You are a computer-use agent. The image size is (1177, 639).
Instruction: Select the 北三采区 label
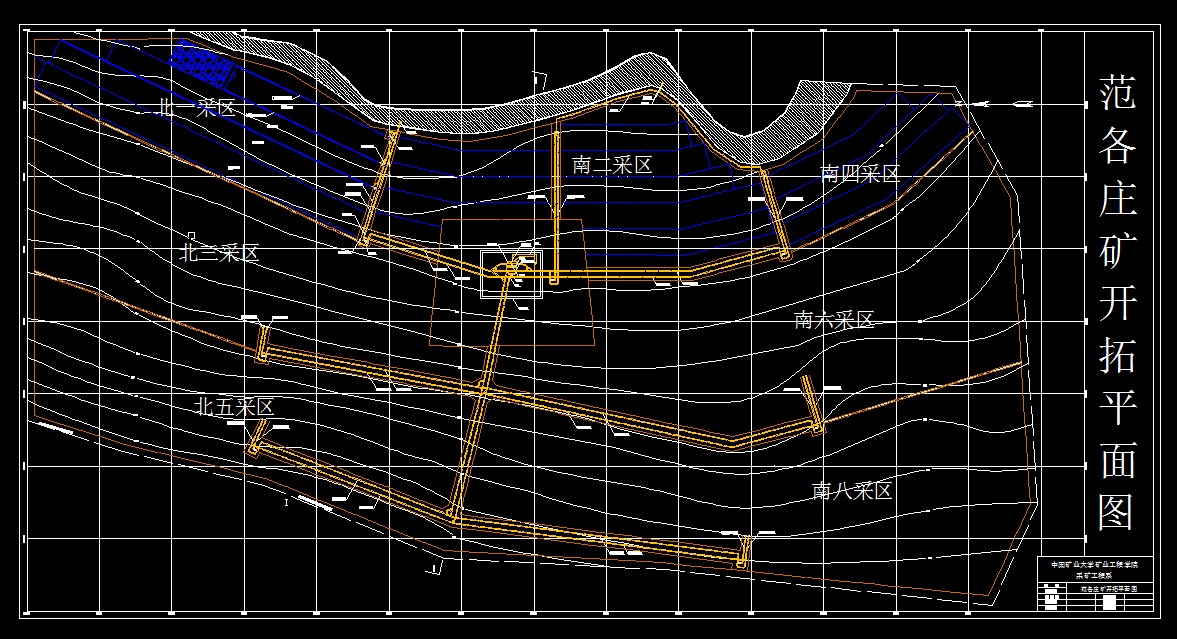pyautogui.click(x=219, y=253)
